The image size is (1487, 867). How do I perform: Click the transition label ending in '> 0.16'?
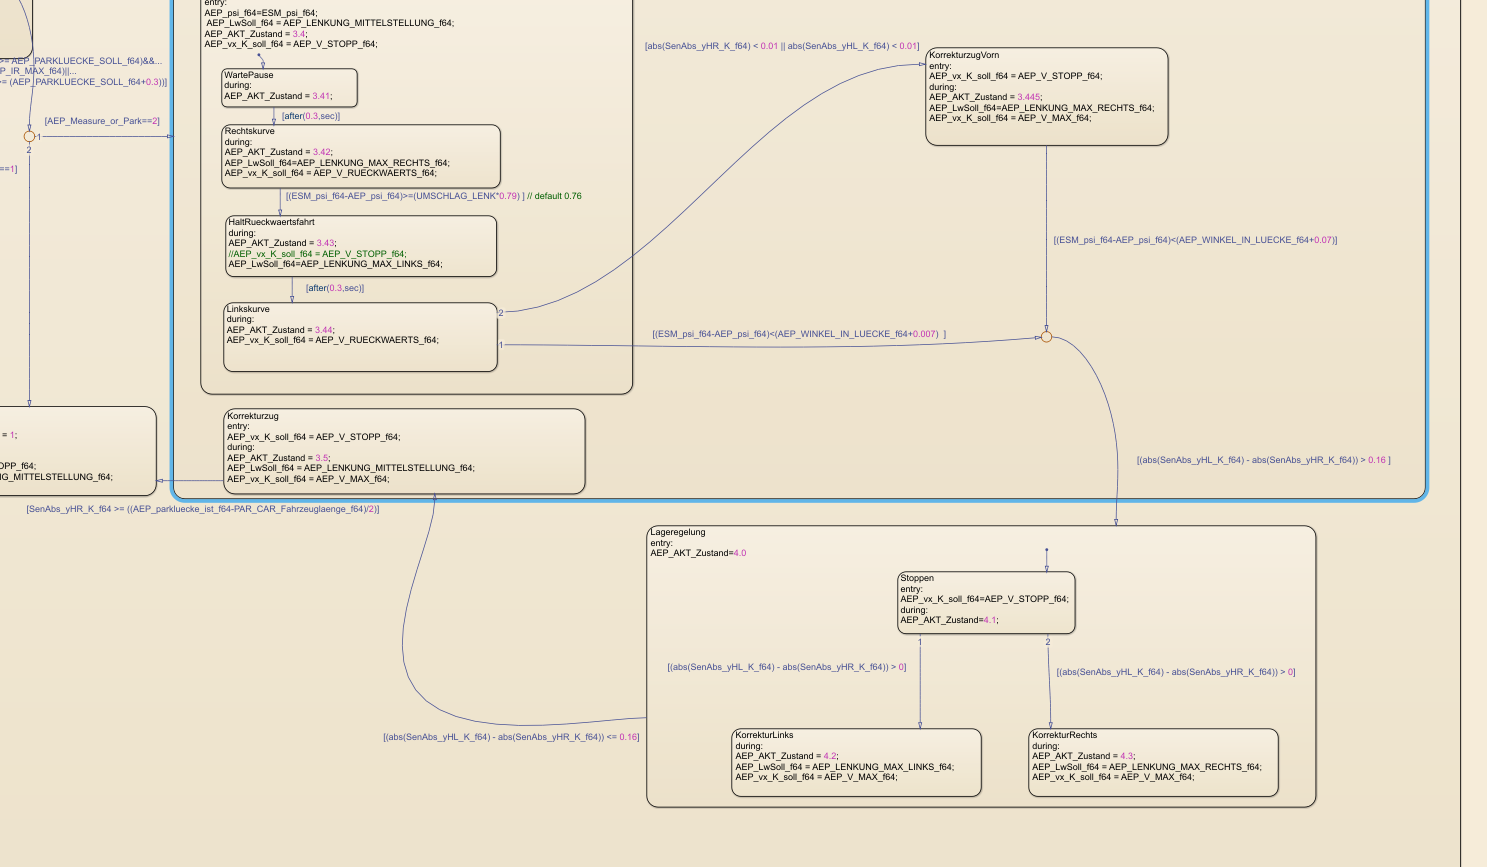[1263, 460]
